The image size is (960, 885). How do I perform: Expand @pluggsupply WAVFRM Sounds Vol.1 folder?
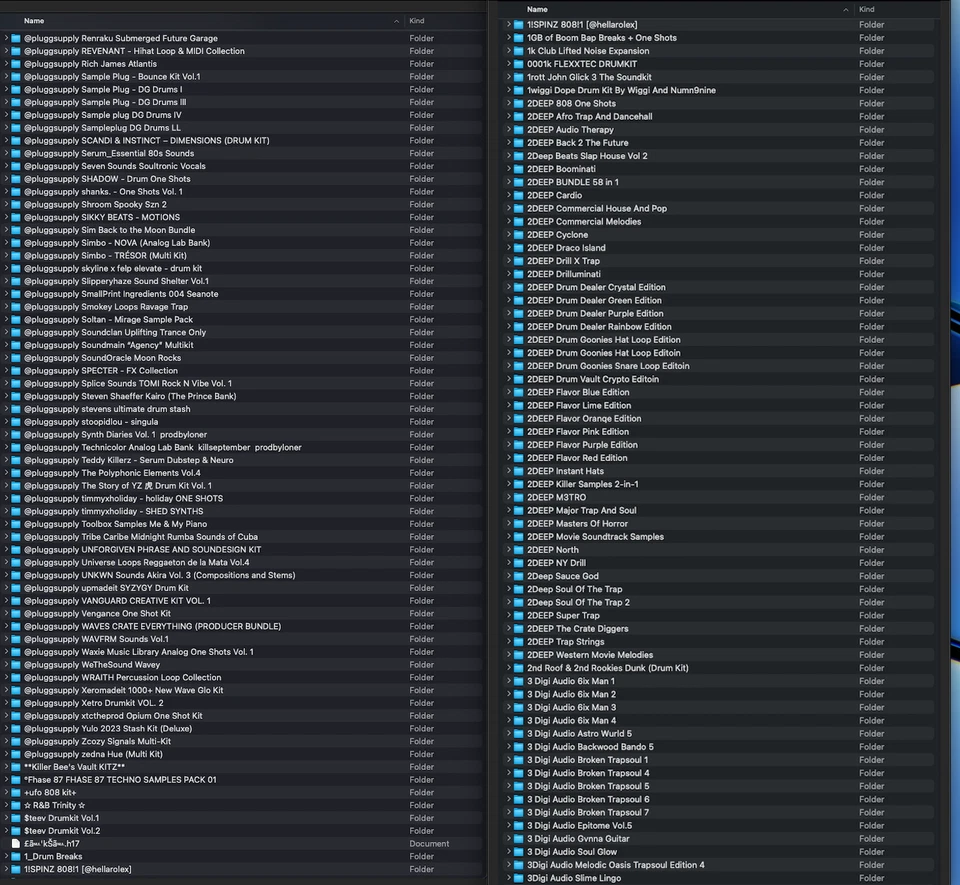tap(6, 639)
